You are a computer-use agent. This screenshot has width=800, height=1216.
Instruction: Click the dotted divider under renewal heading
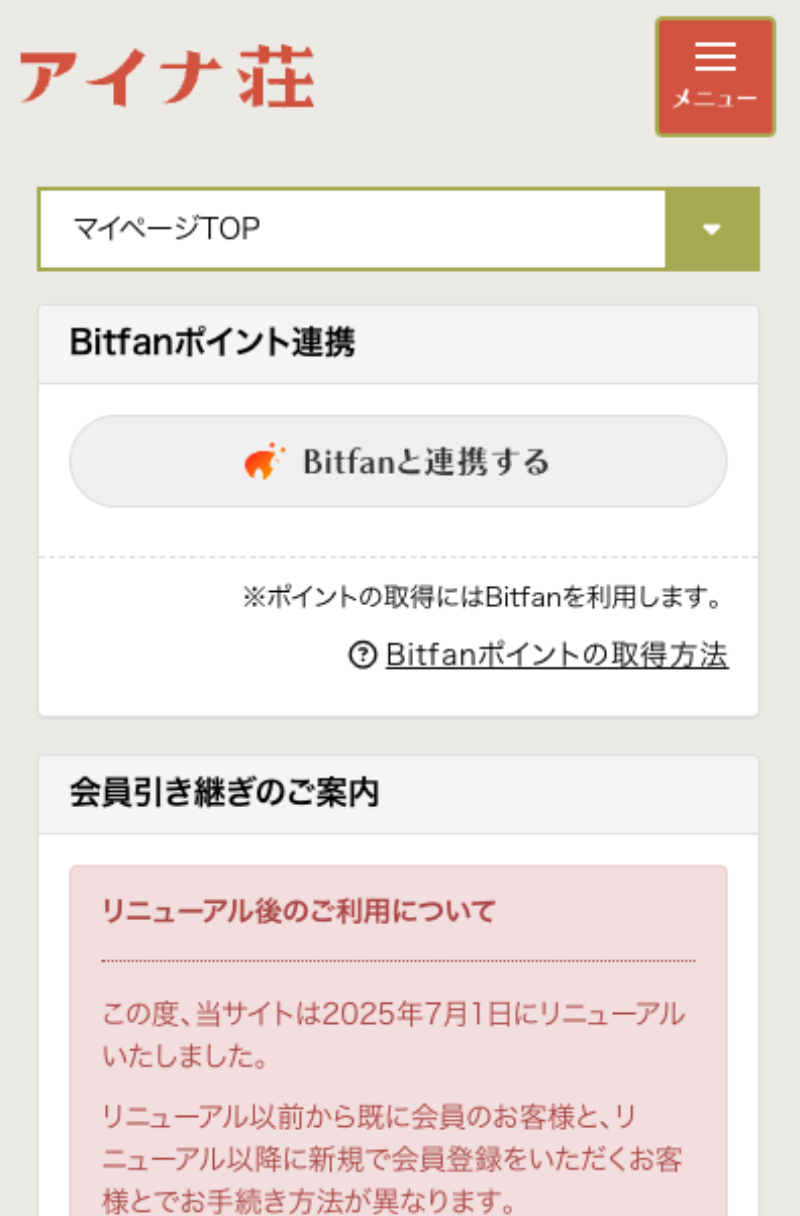398,961
